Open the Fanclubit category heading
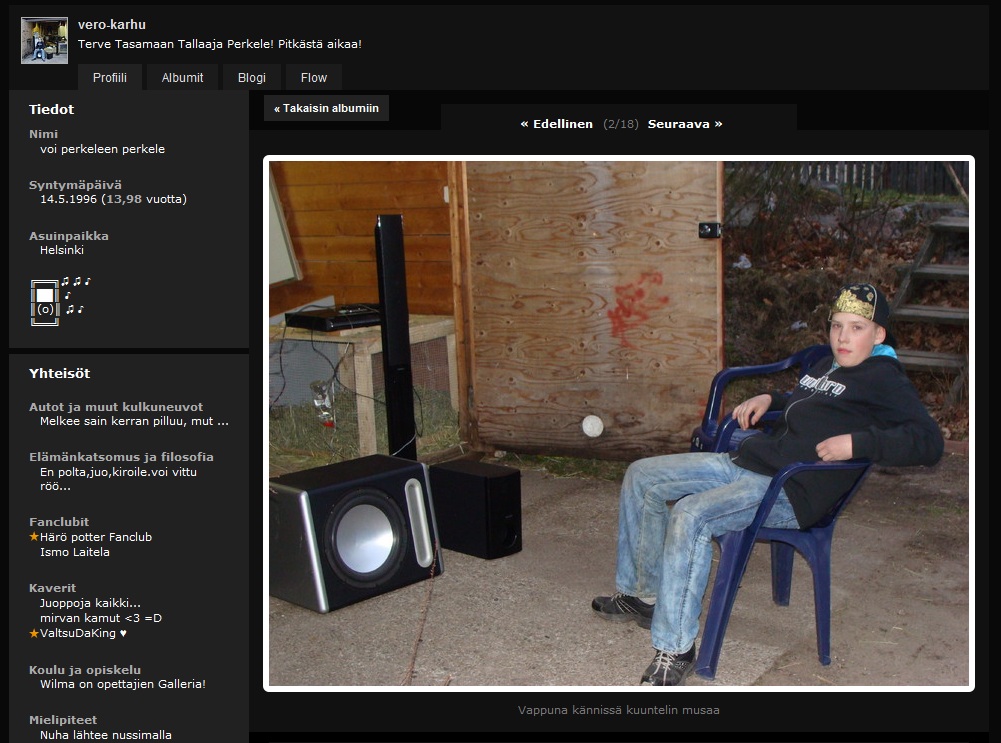The height and width of the screenshot is (743, 1001). [x=59, y=522]
